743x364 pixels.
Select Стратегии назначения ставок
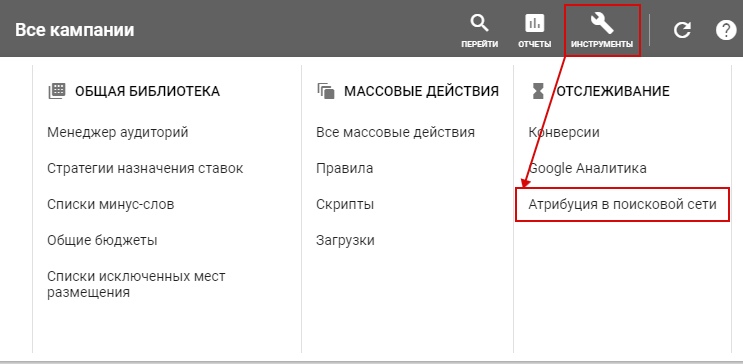[145, 168]
